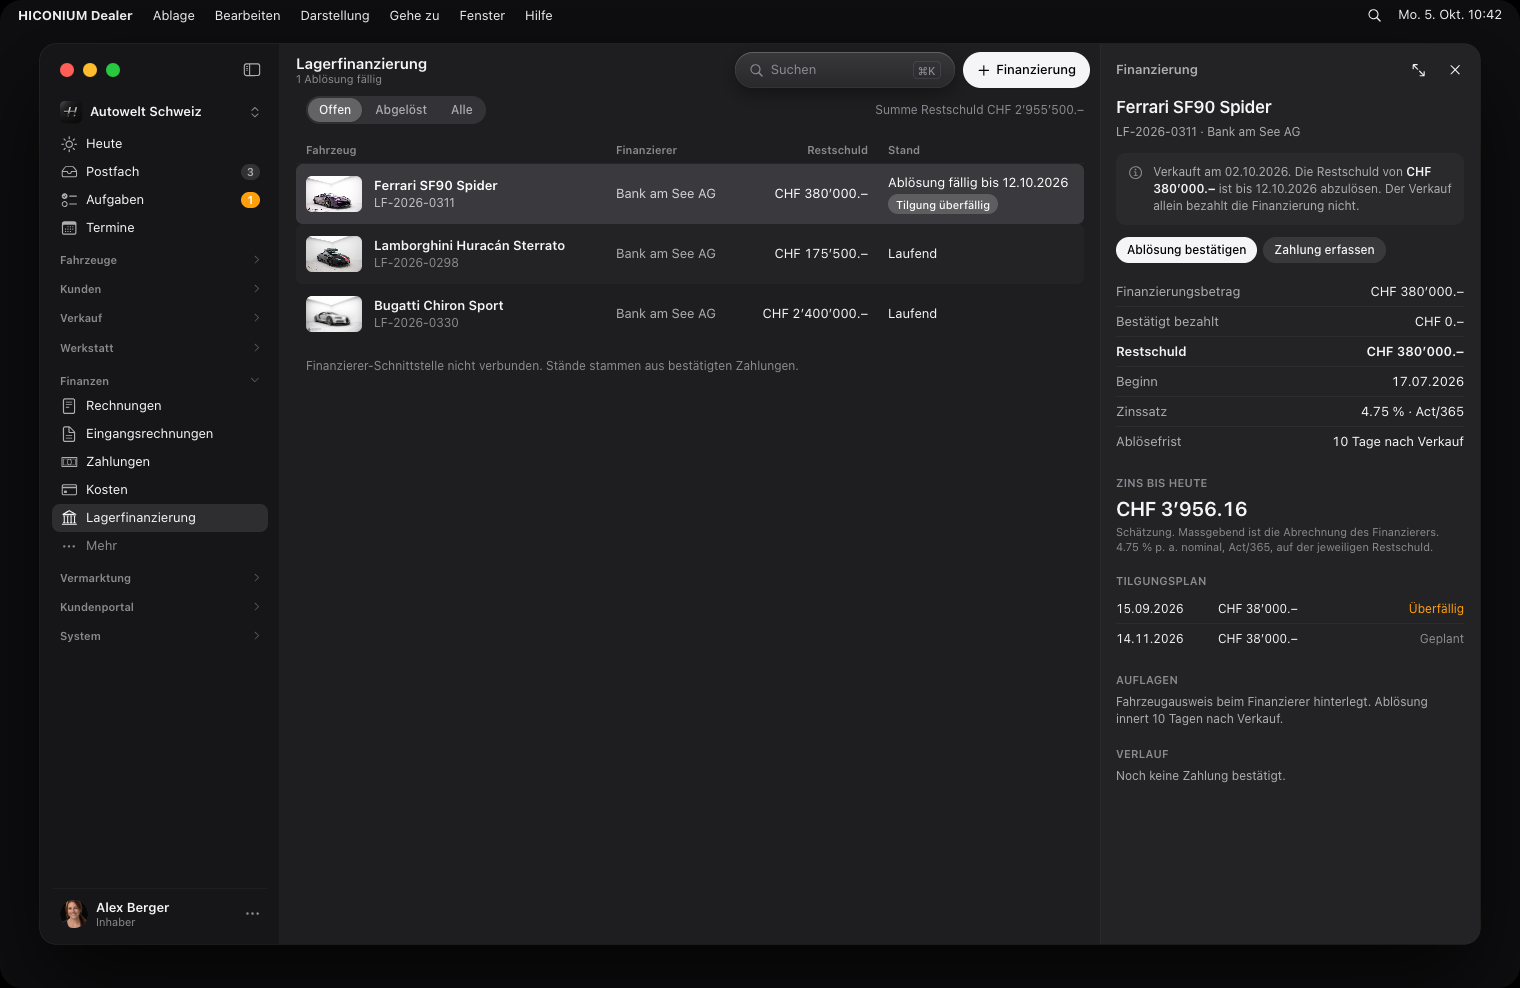Add a new Finanzierung
Viewport: 1520px width, 988px height.
[1026, 70]
